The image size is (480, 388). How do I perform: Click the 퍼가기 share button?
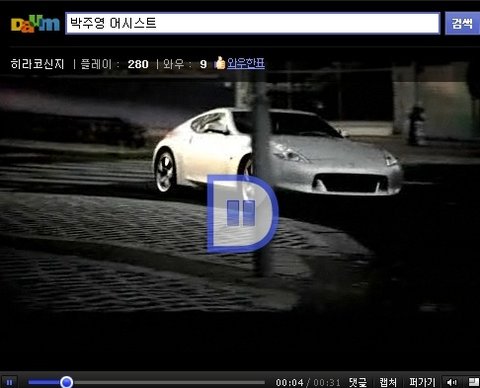tap(422, 382)
